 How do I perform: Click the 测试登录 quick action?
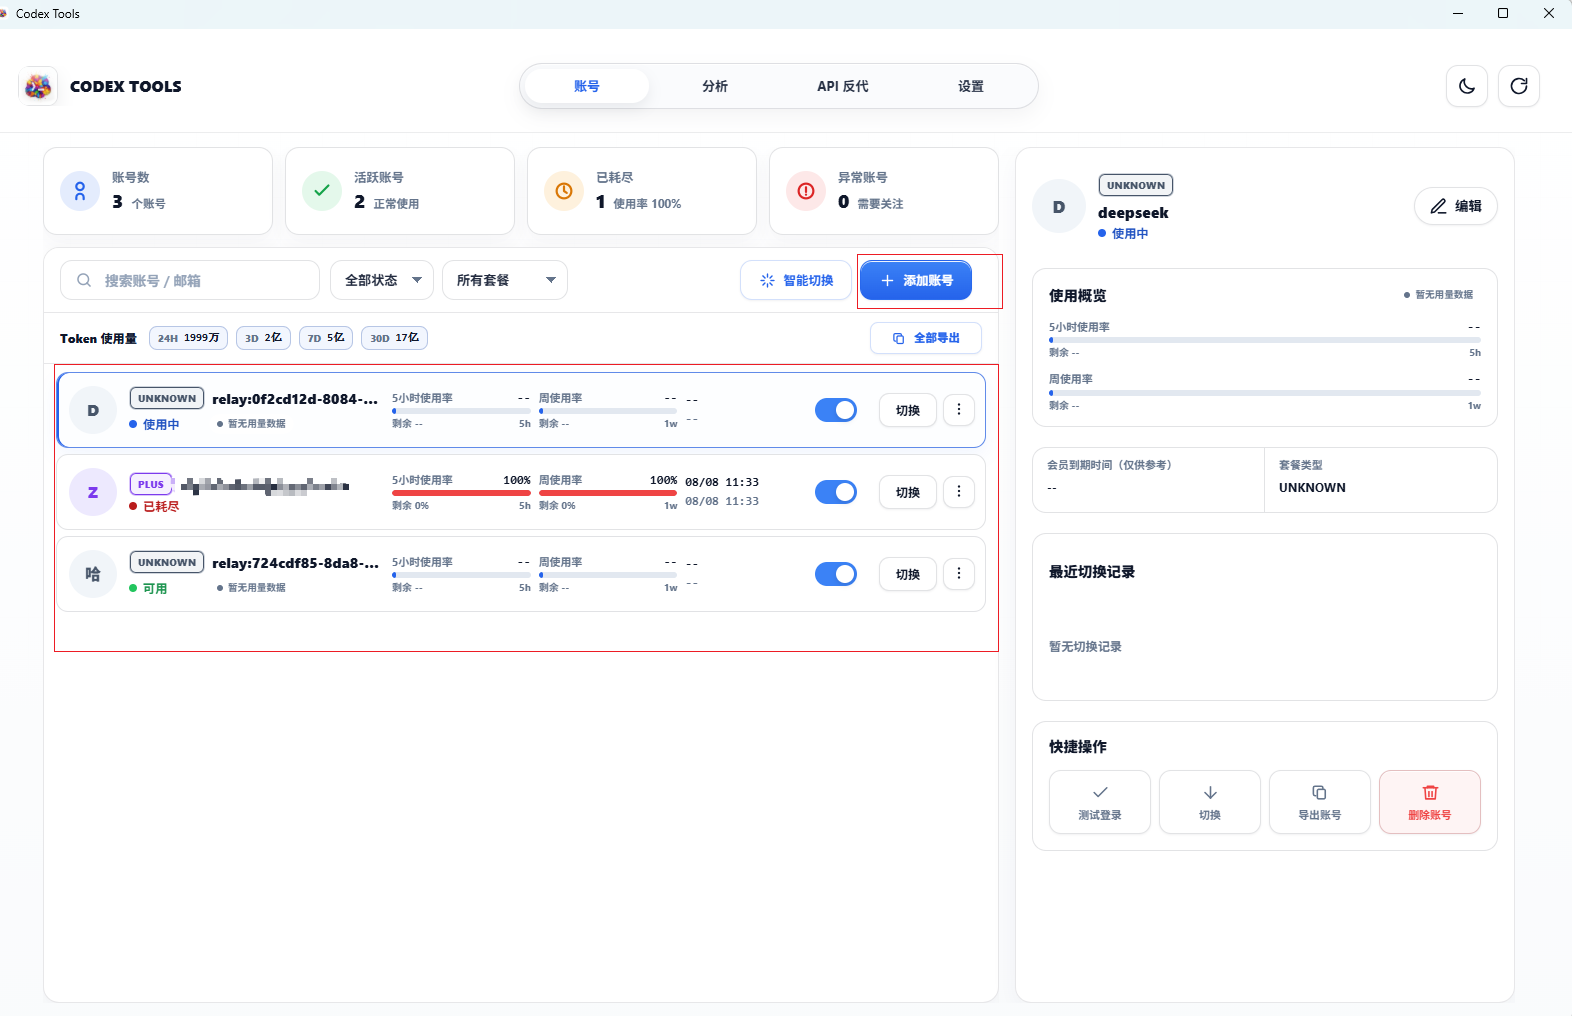[1100, 802]
